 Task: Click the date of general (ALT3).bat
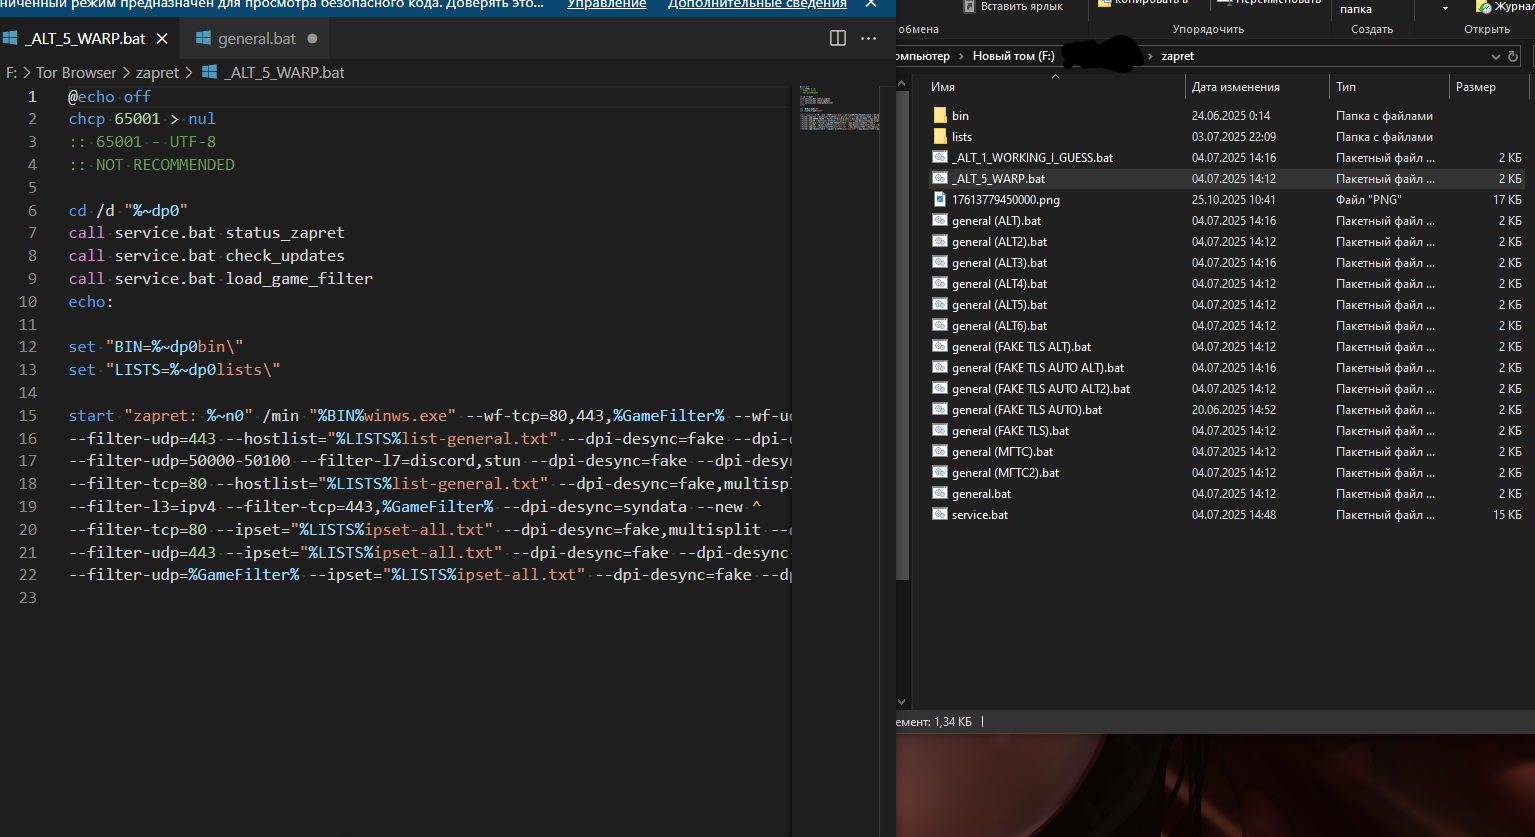1233,263
